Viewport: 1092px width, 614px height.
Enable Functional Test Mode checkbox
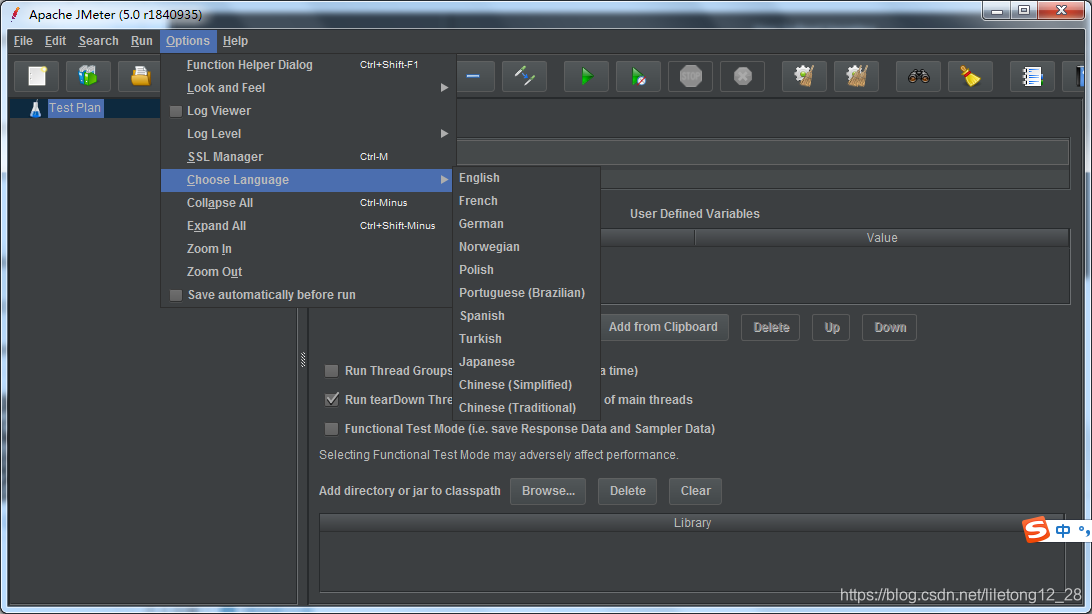click(x=332, y=429)
